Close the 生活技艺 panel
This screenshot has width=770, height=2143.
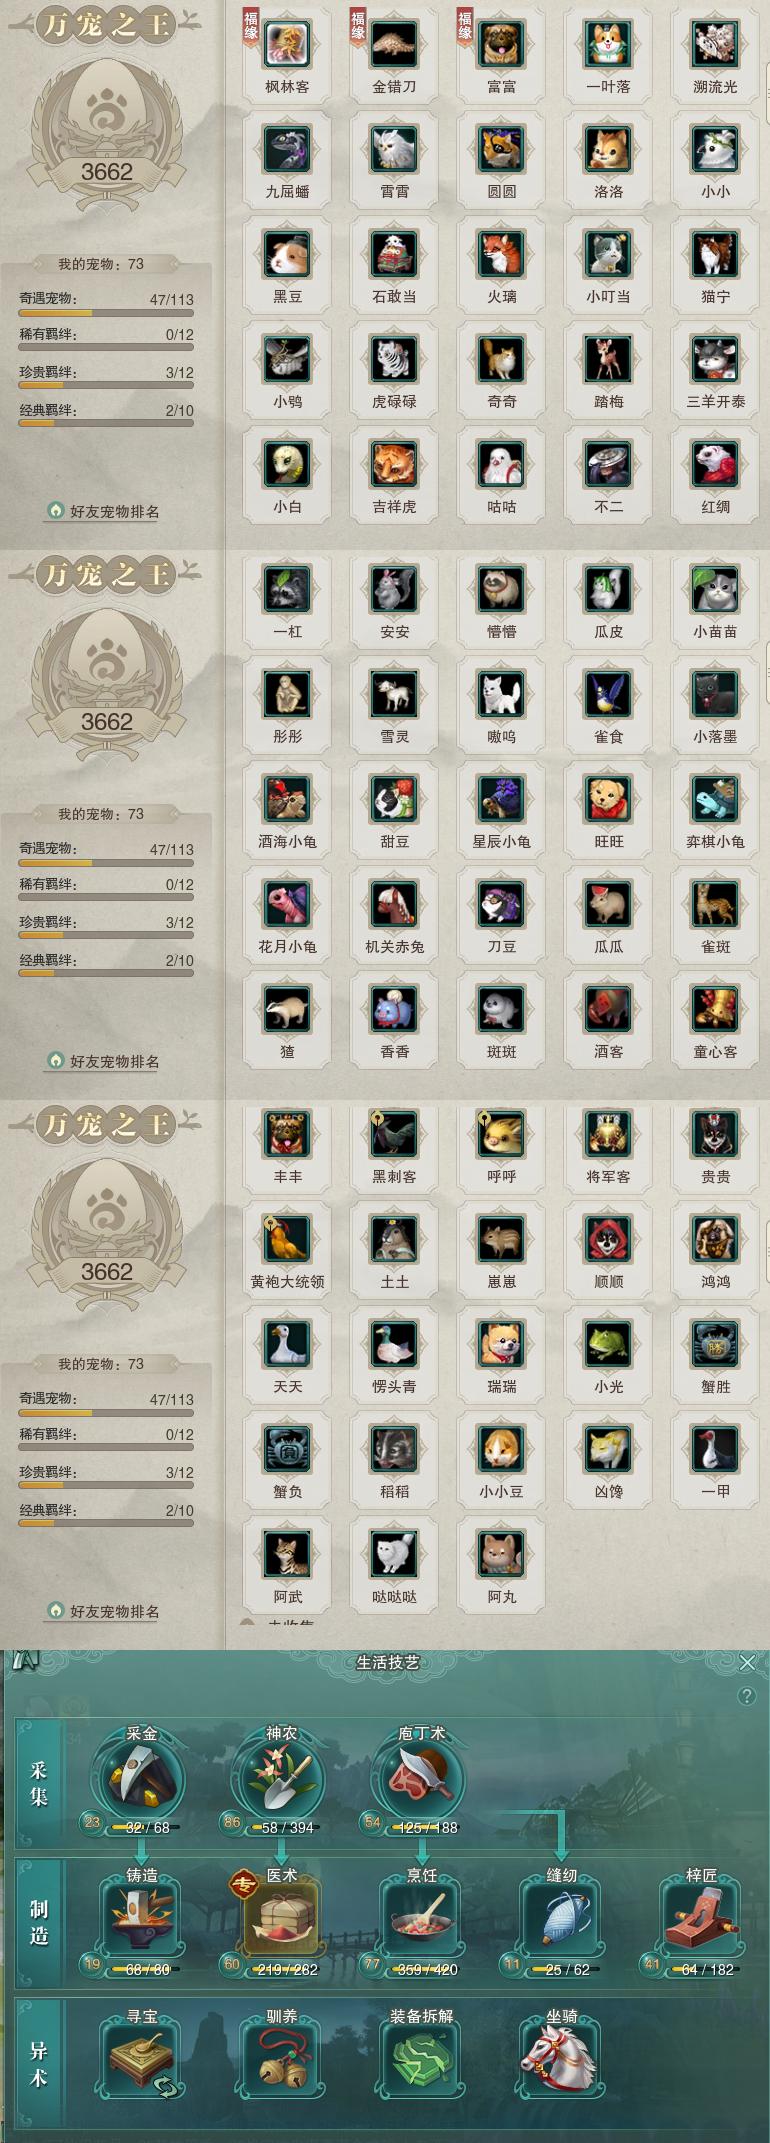point(747,1662)
